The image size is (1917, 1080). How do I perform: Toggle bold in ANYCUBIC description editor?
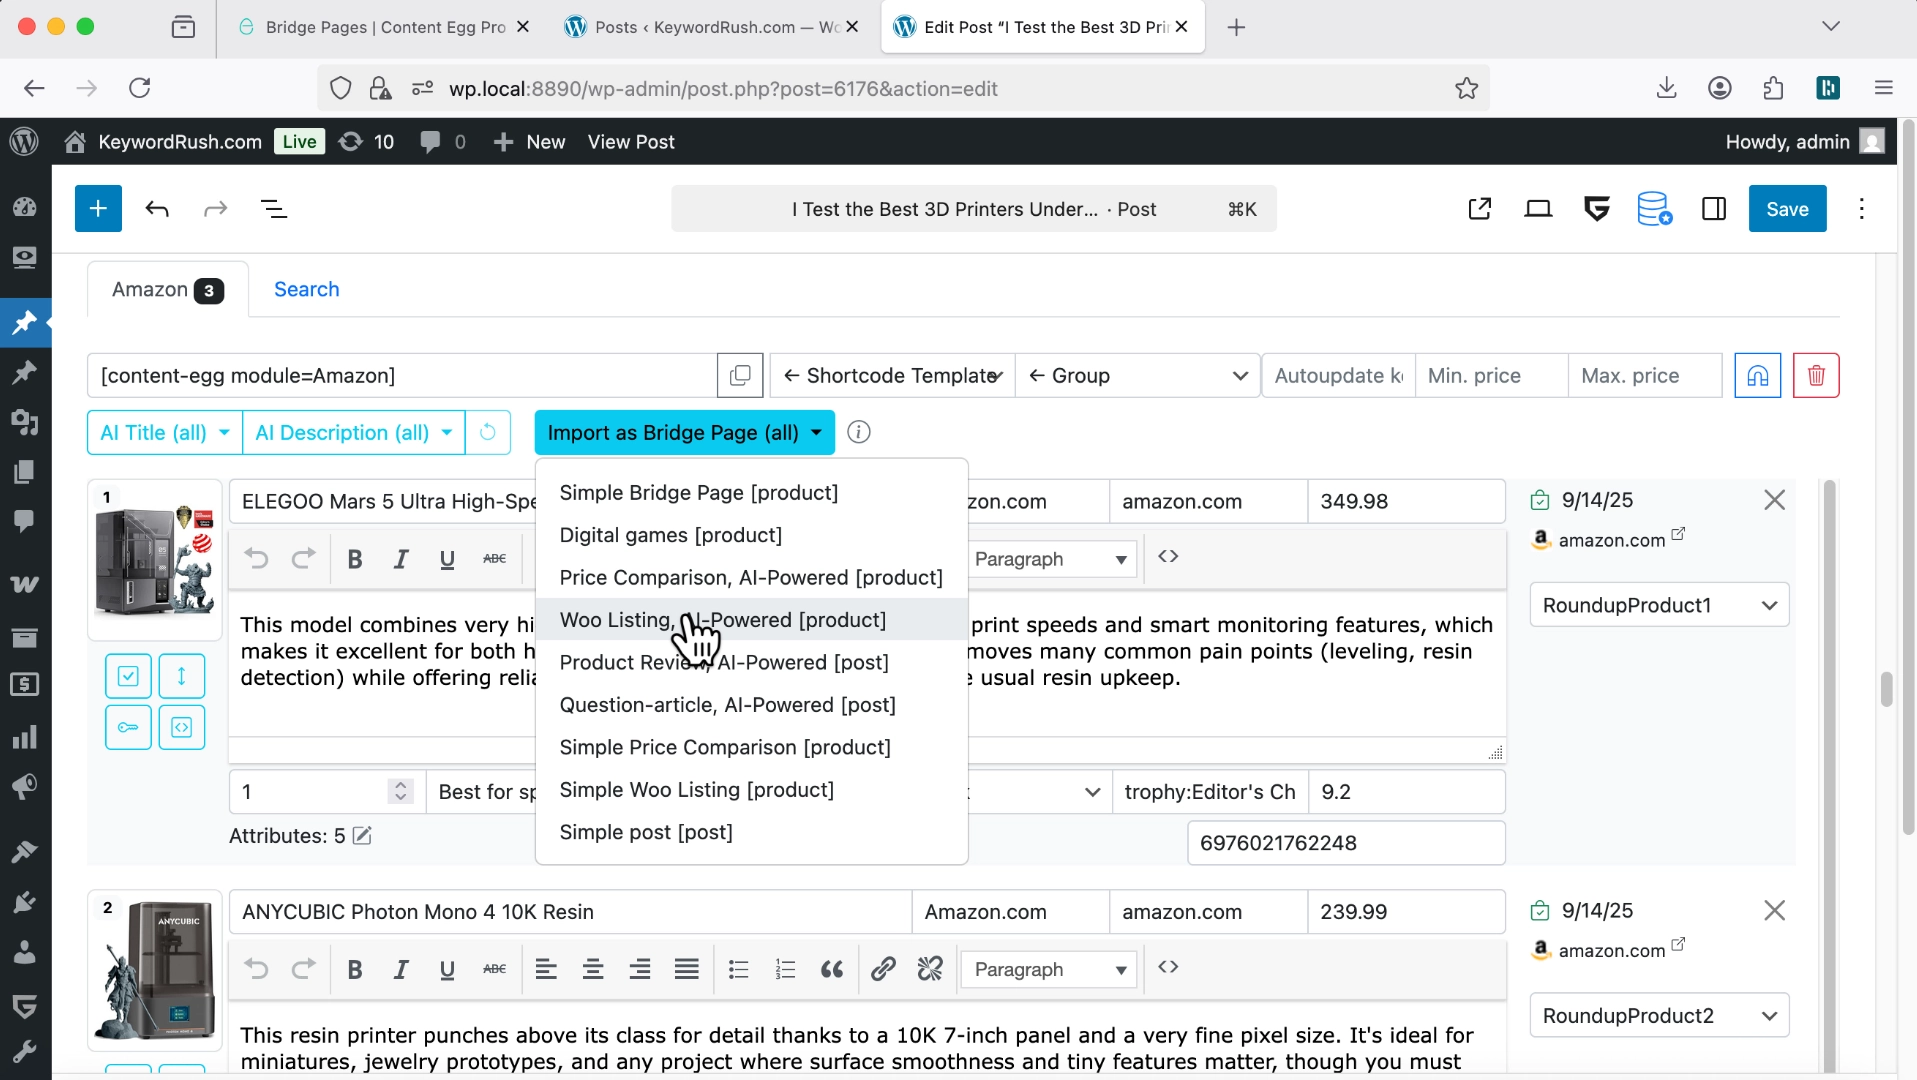click(x=354, y=969)
